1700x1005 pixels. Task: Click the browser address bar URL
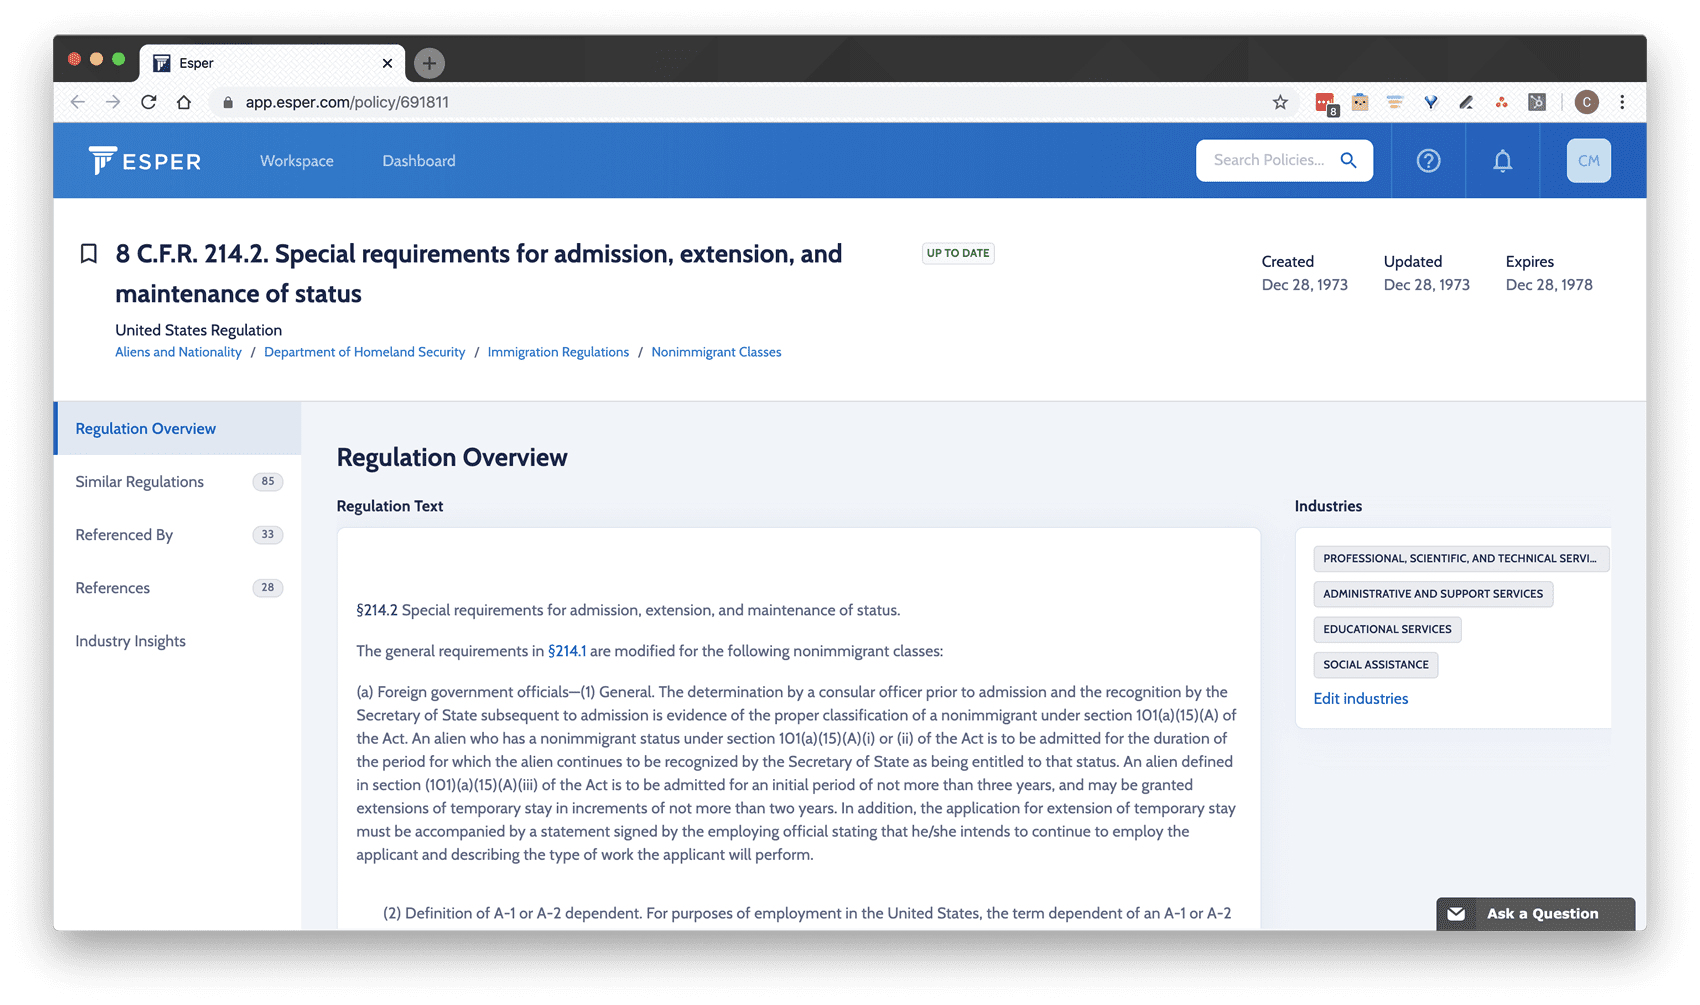(347, 102)
